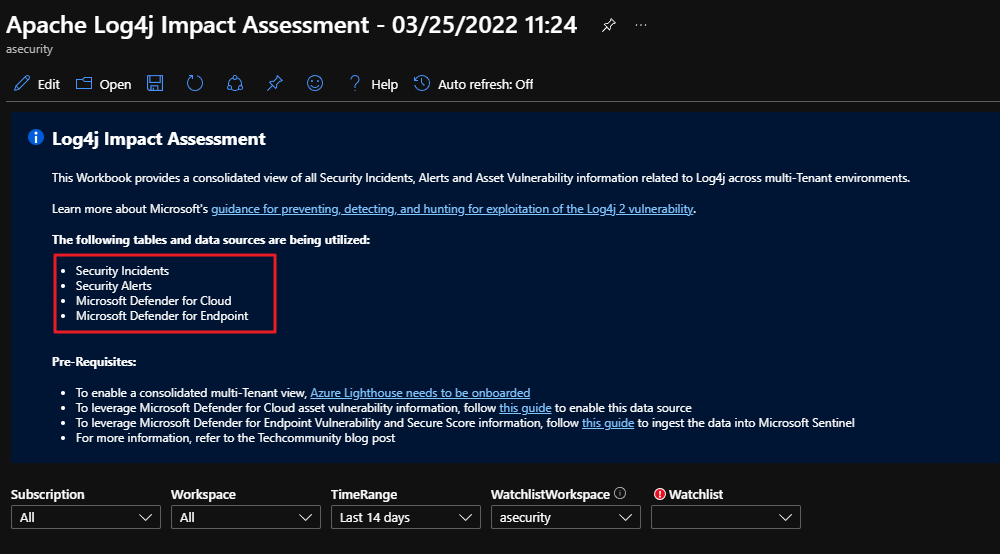The width and height of the screenshot is (1000, 554).
Task: Click the 'Pre-Requisites:' heading
Action: [x=94, y=361]
